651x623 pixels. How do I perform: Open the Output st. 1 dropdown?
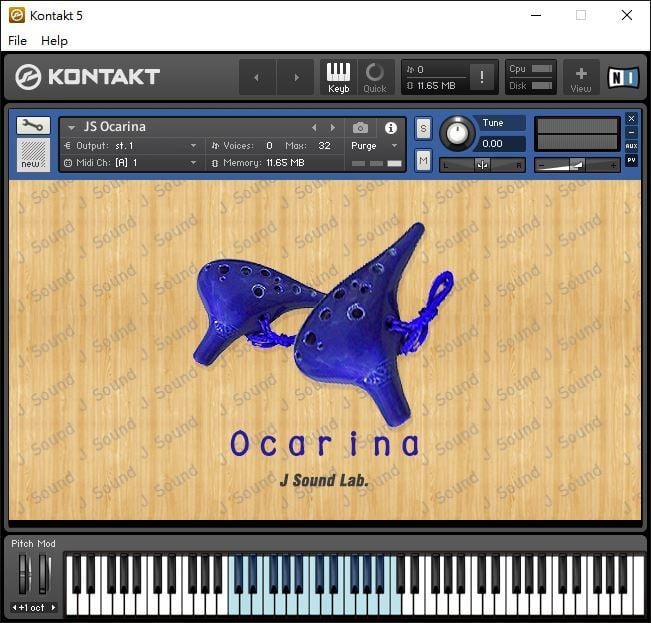pyautogui.click(x=131, y=146)
